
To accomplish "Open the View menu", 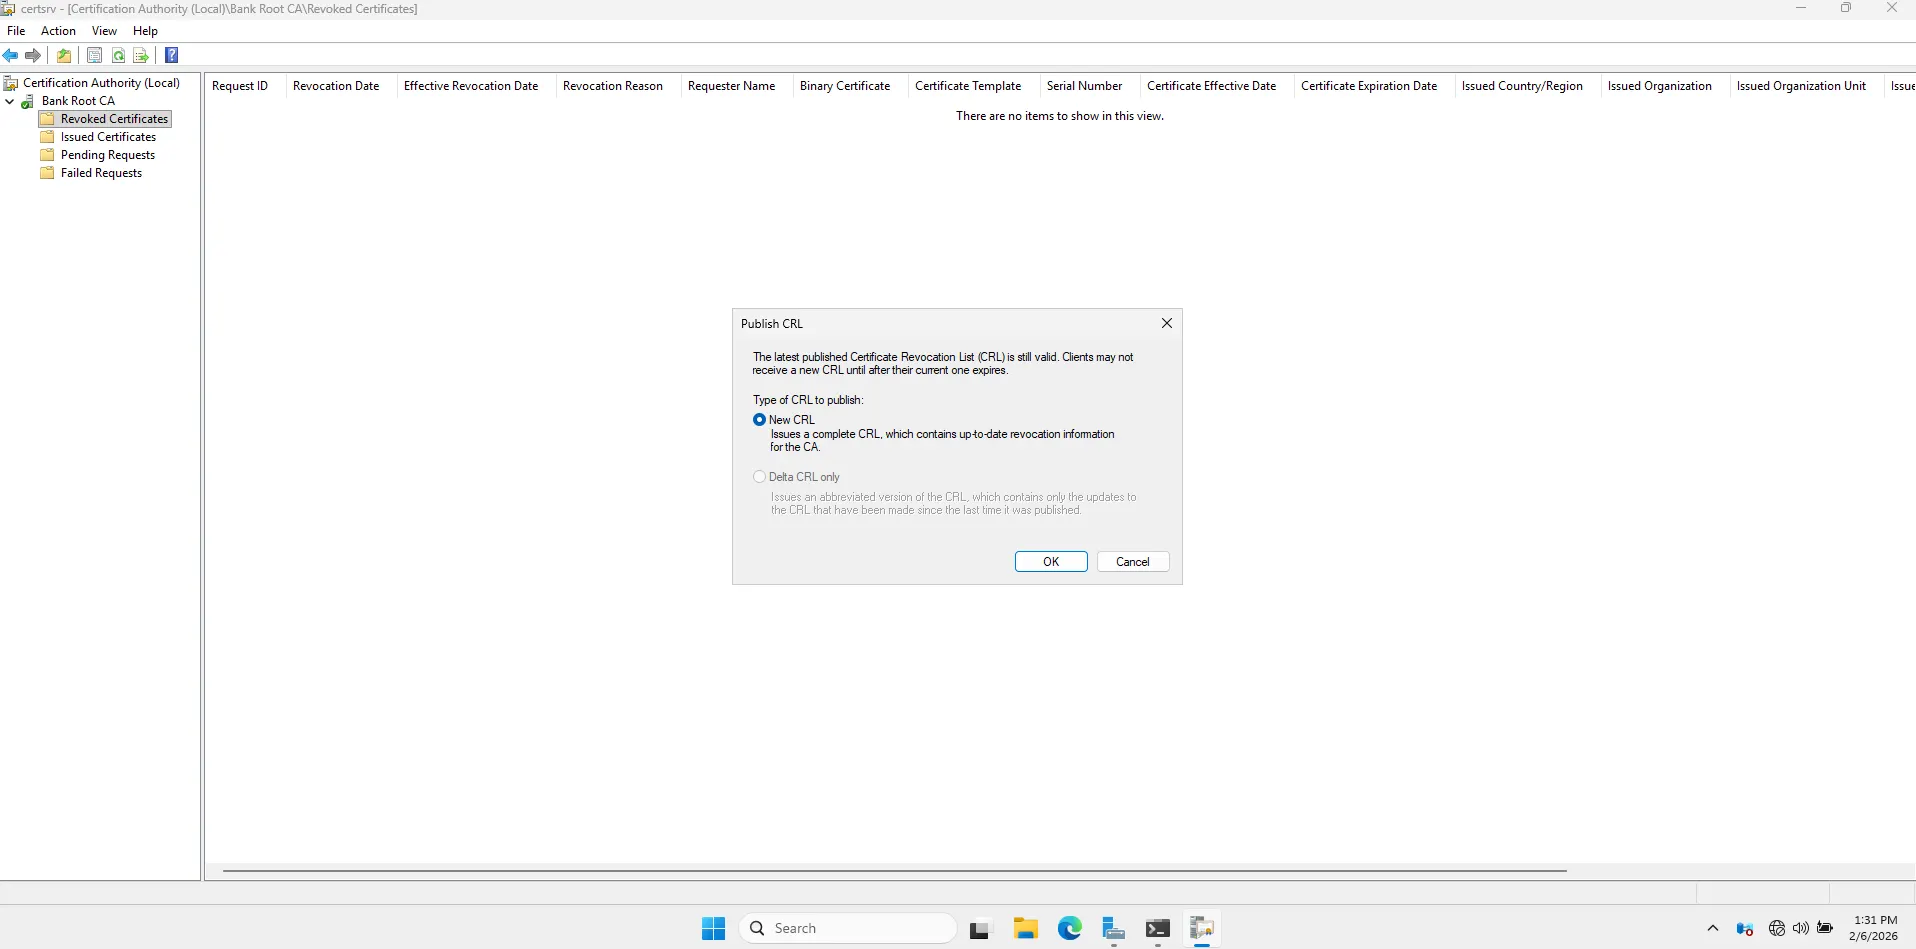I will (x=104, y=31).
